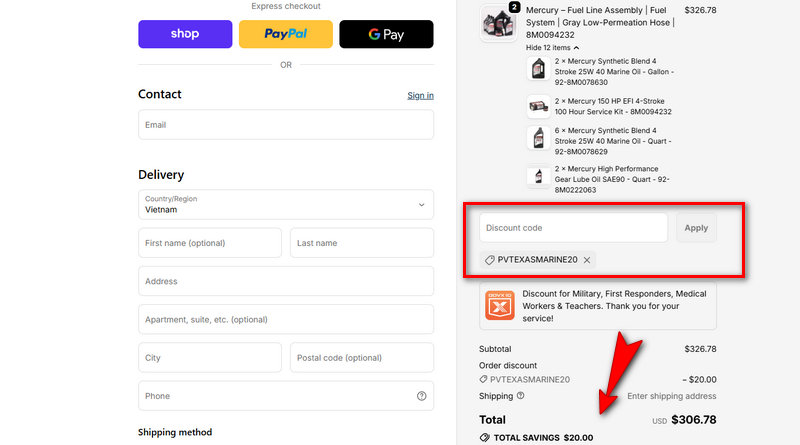Viewport: 800px width, 445px height.
Task: Click the Postal code field
Action: [361, 358]
